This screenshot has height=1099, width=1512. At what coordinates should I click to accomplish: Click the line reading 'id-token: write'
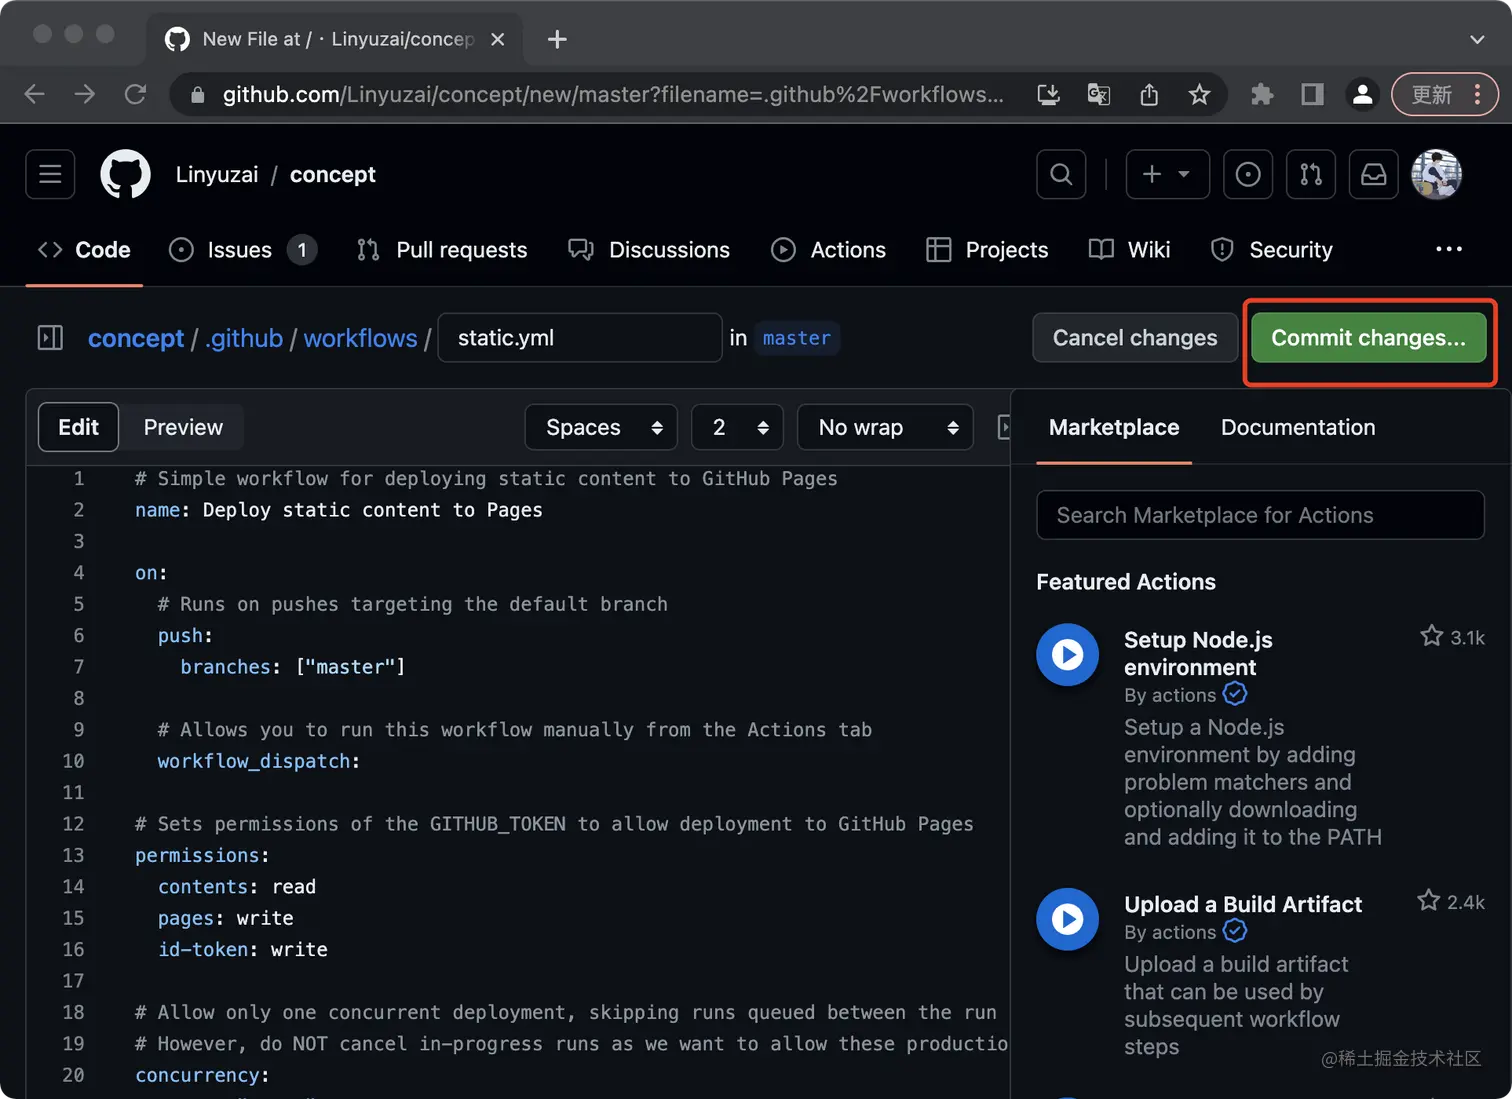(243, 949)
